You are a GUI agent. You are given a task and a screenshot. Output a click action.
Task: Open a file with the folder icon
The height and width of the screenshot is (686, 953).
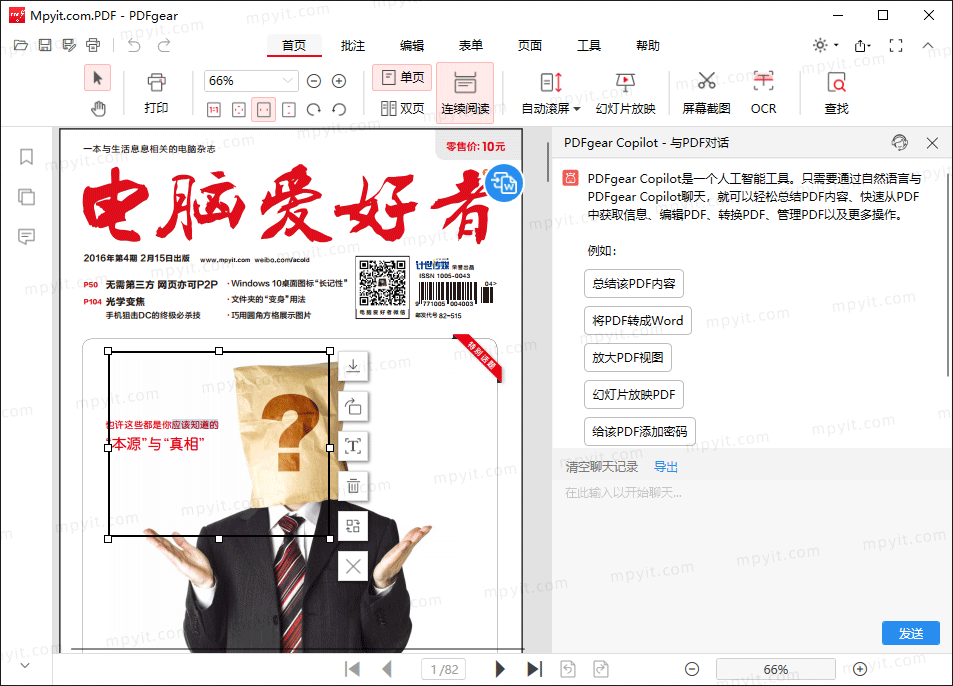(21, 45)
